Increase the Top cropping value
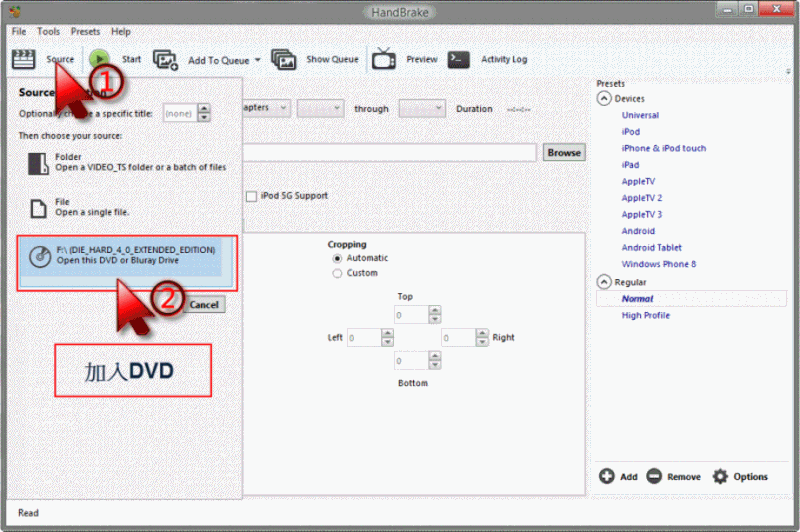 point(435,310)
